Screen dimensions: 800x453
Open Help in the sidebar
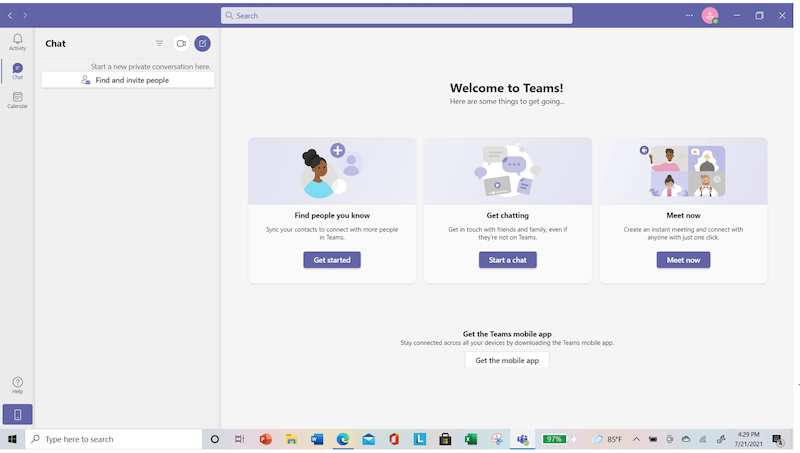pyautogui.click(x=17, y=385)
